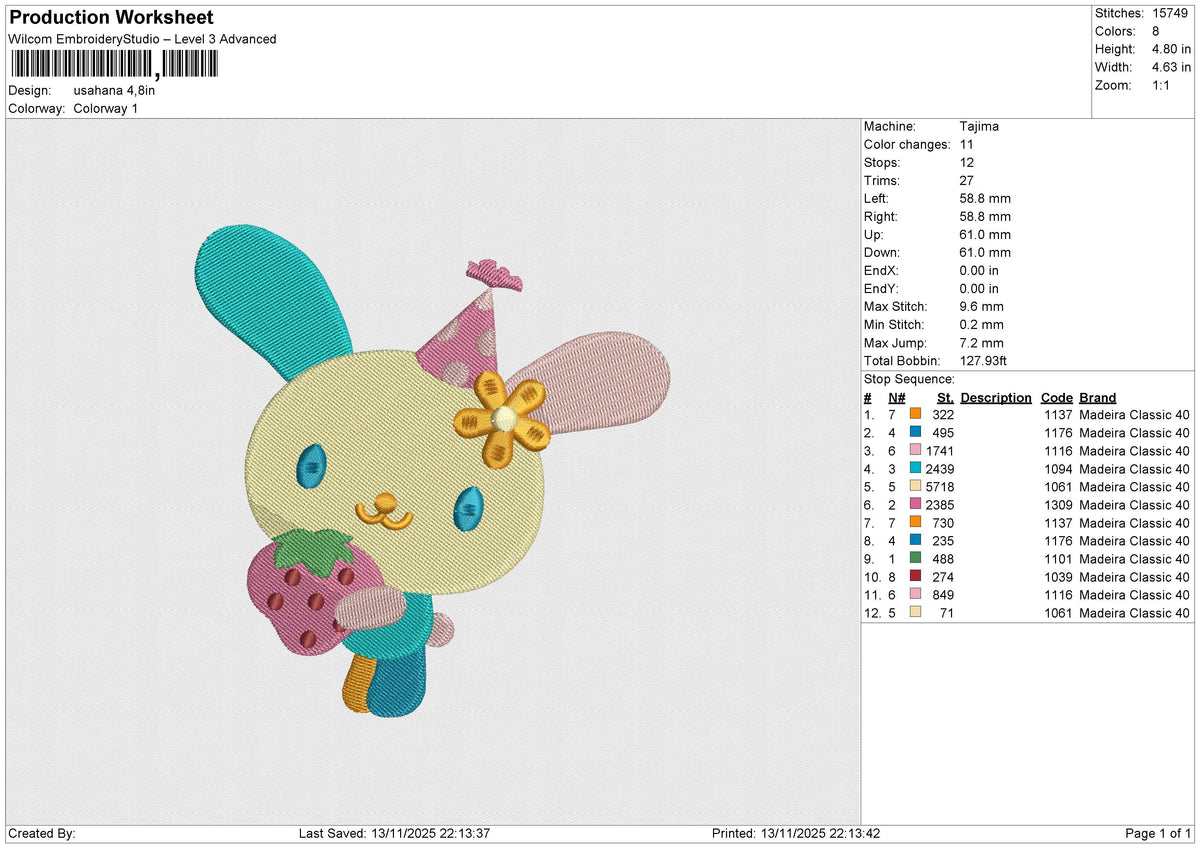1200x848 pixels.
Task: Click the 'Stops:' label
Action: tap(882, 163)
